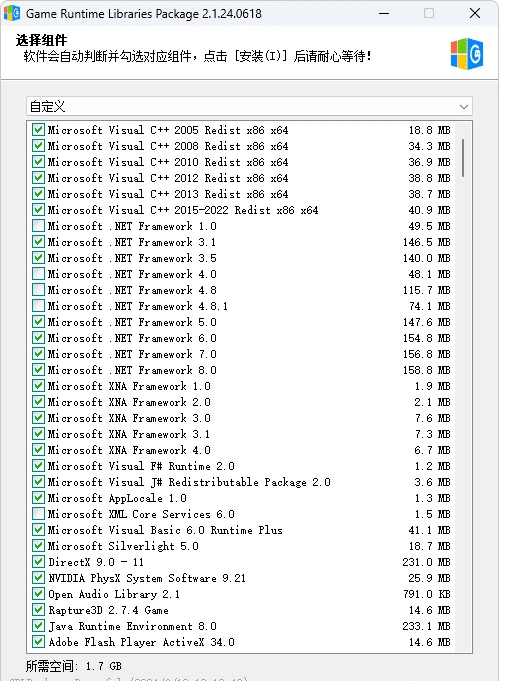Screen dimensions: 508x681
Task: Uncheck .NET Framework 7.0 checkbox
Action: (x=38, y=354)
